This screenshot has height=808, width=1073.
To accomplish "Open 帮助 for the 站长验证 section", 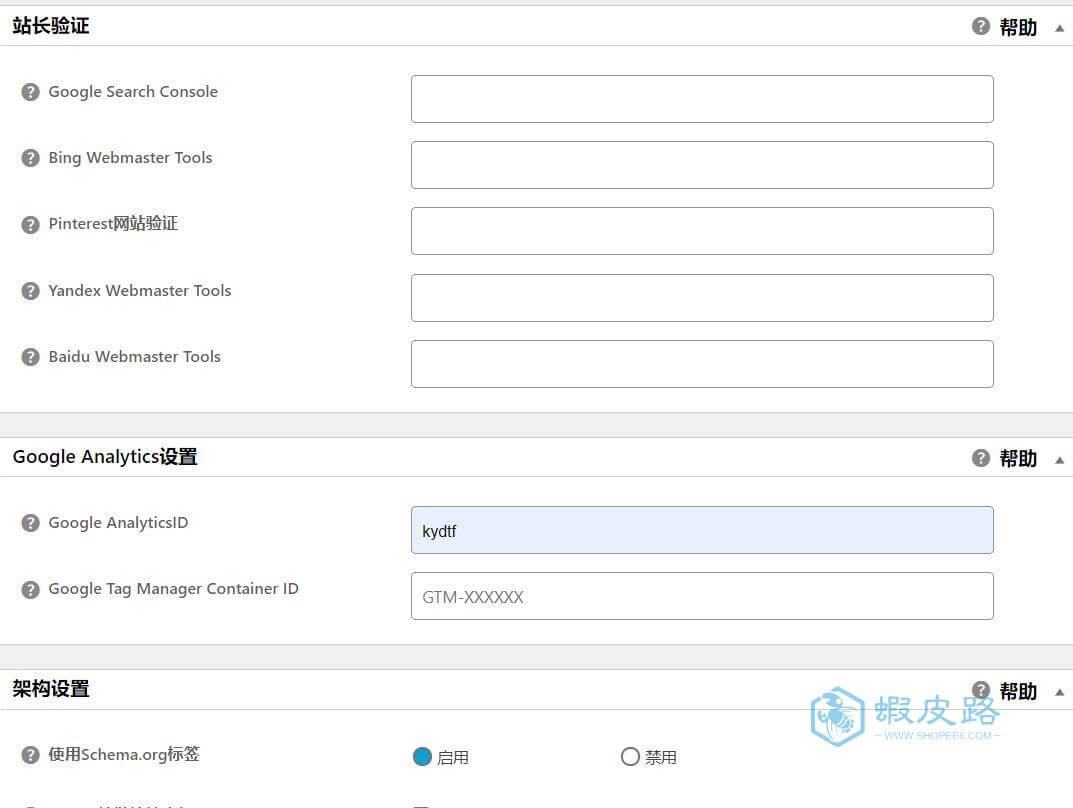I will point(1018,27).
